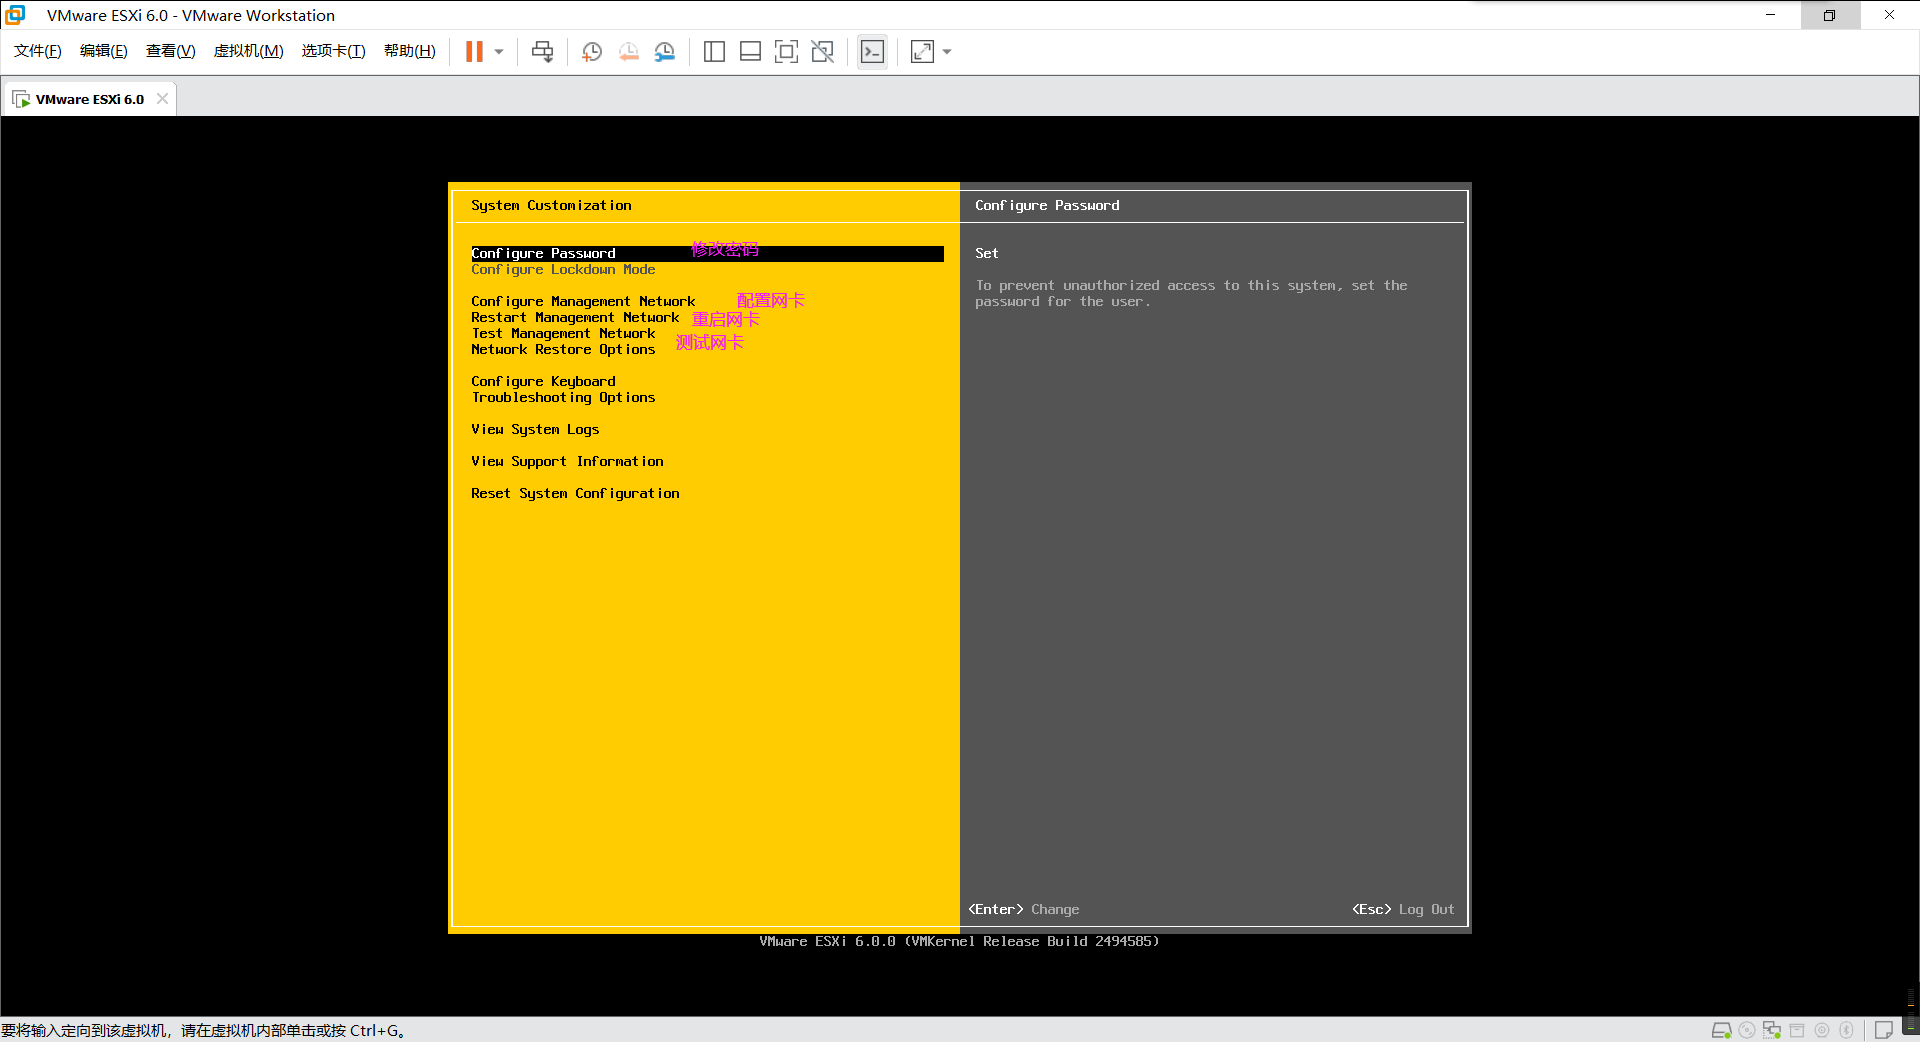
Task: Click the <Enter> Change hint
Action: (1024, 910)
